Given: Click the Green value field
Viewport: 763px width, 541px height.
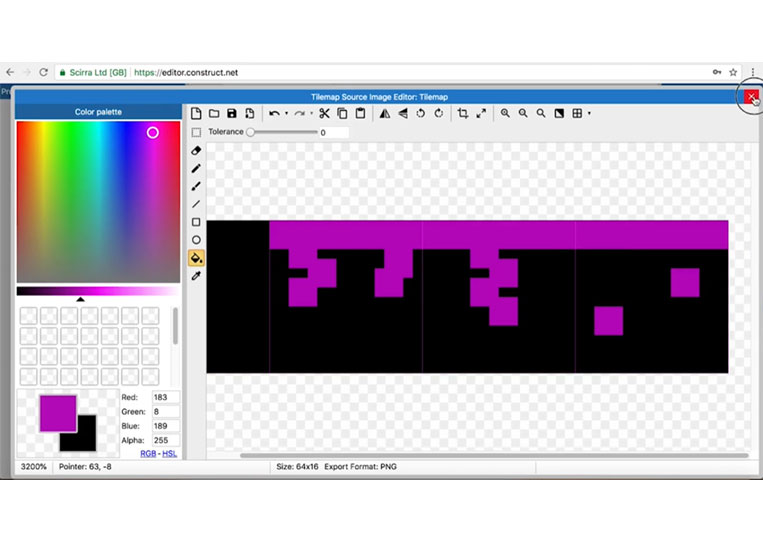Looking at the screenshot, I should pyautogui.click(x=166, y=412).
